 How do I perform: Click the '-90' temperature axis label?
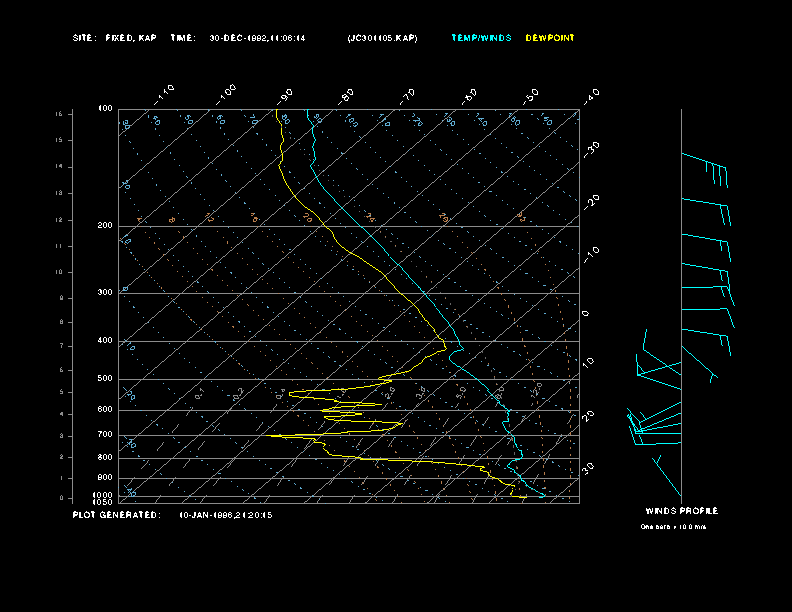pos(286,95)
